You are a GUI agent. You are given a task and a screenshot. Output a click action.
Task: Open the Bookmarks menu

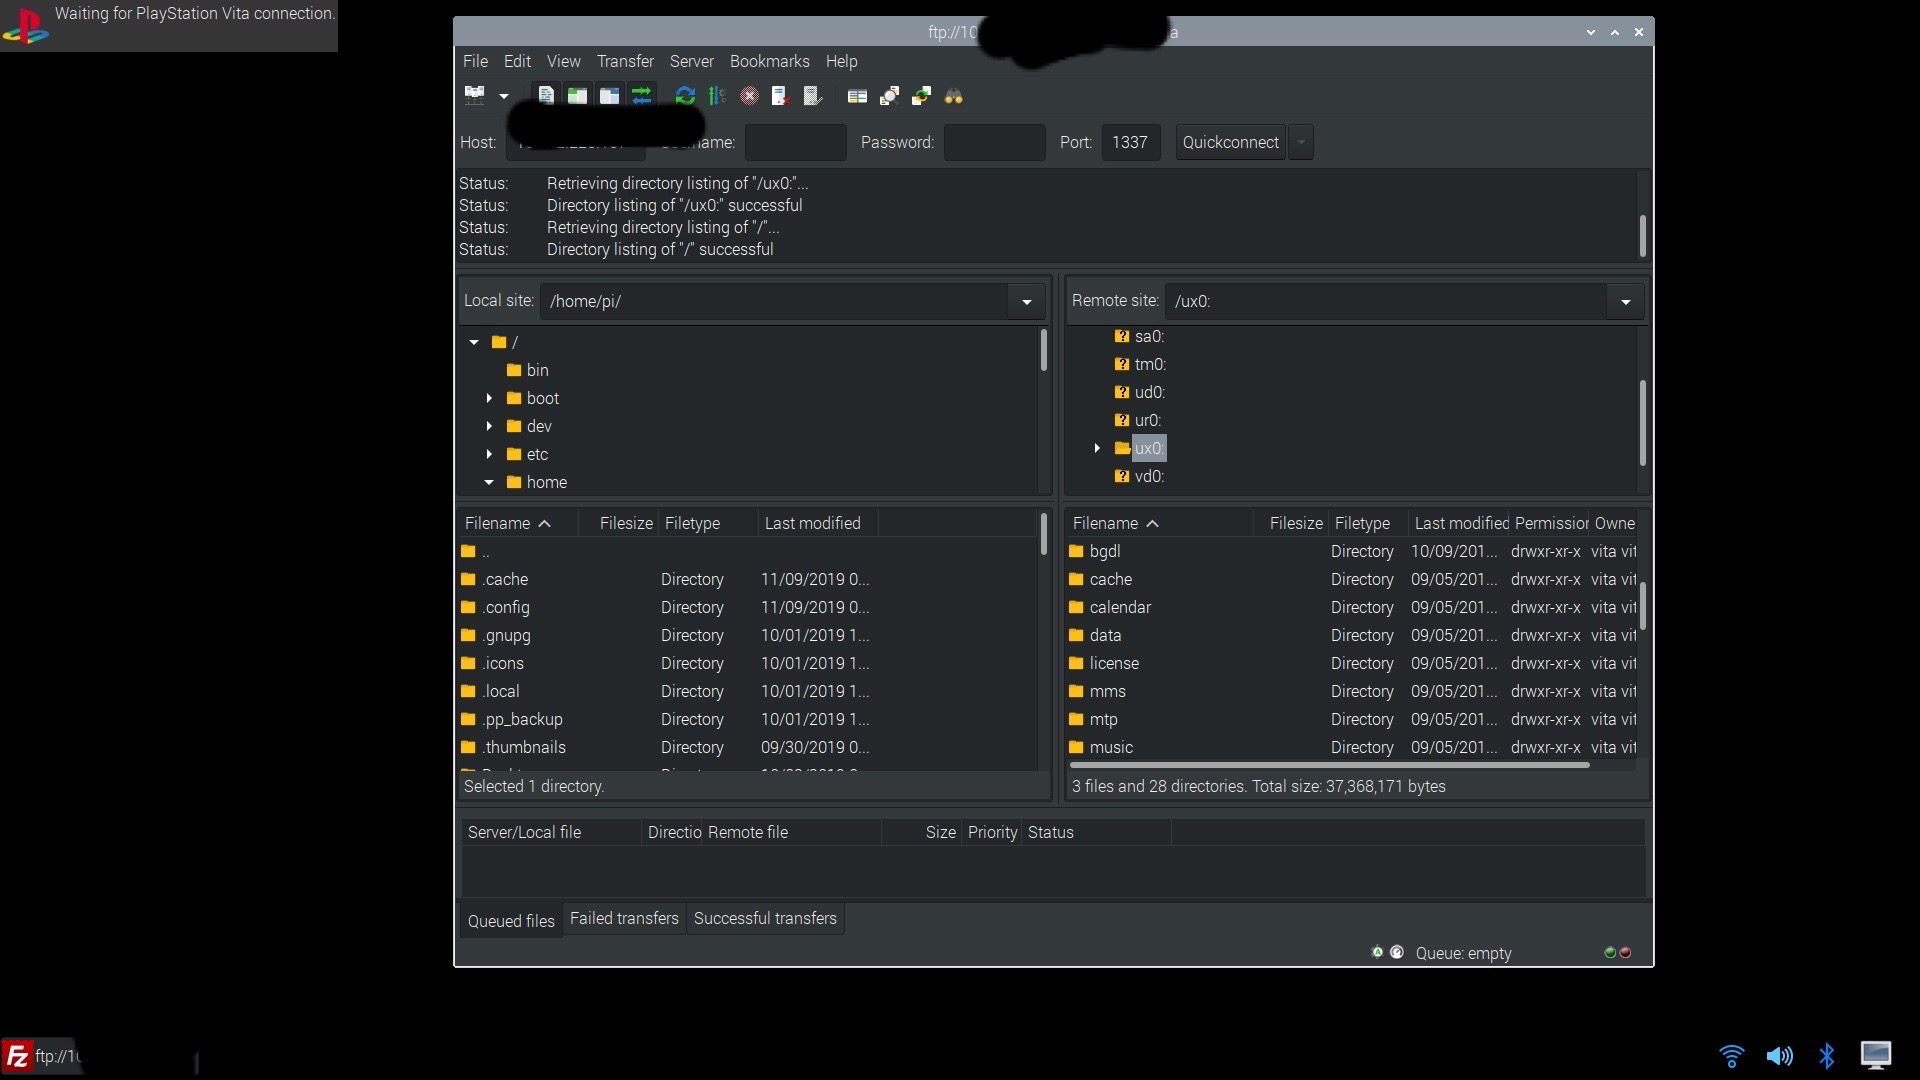click(x=769, y=61)
